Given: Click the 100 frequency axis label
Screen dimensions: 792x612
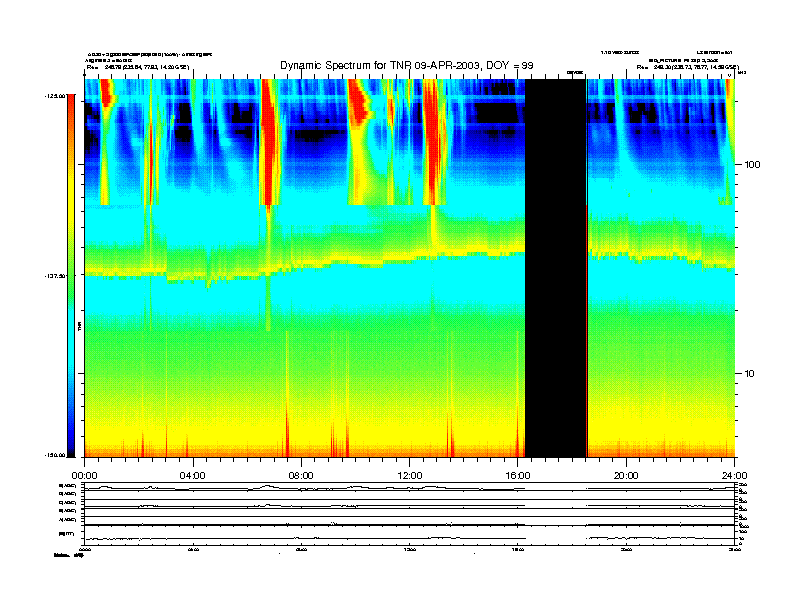Looking at the screenshot, I should tap(752, 165).
